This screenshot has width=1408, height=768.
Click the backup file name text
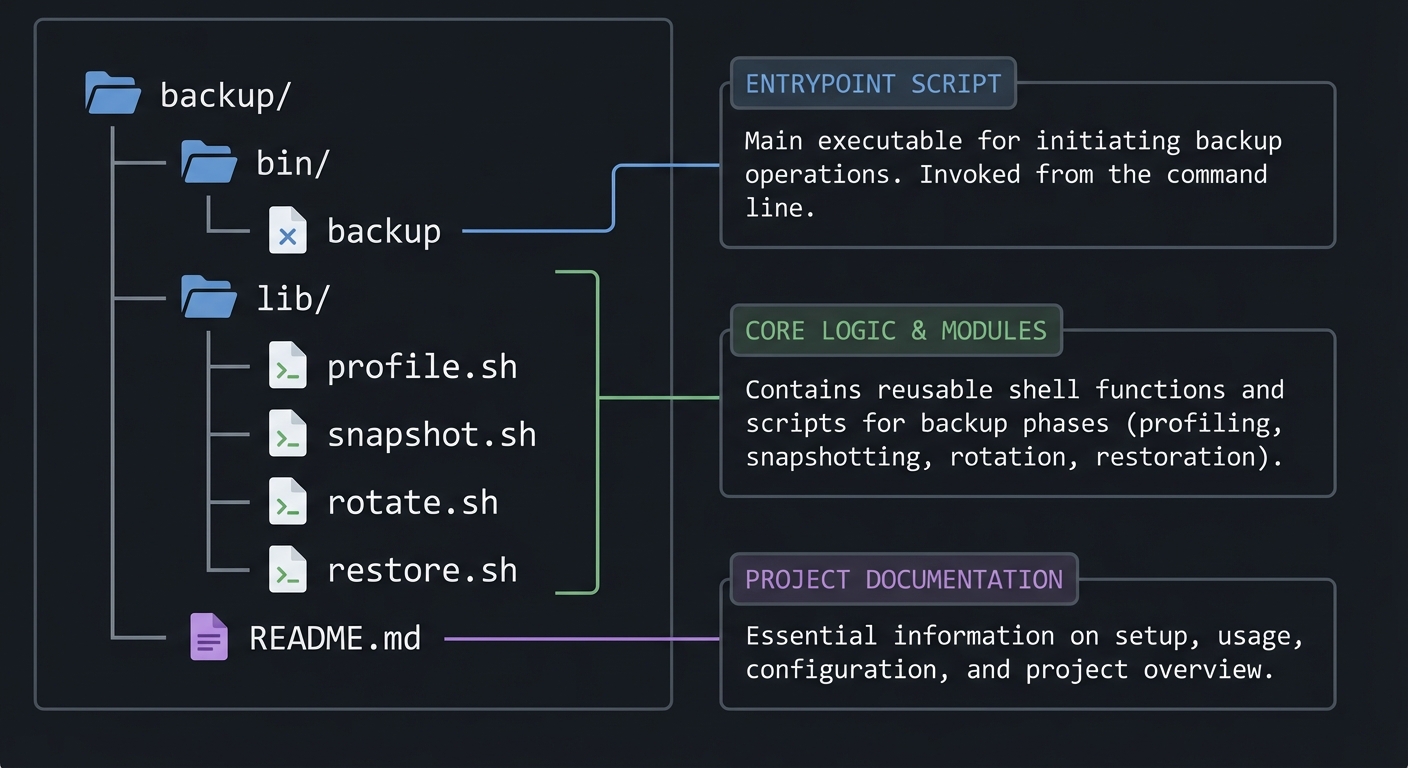coord(384,230)
